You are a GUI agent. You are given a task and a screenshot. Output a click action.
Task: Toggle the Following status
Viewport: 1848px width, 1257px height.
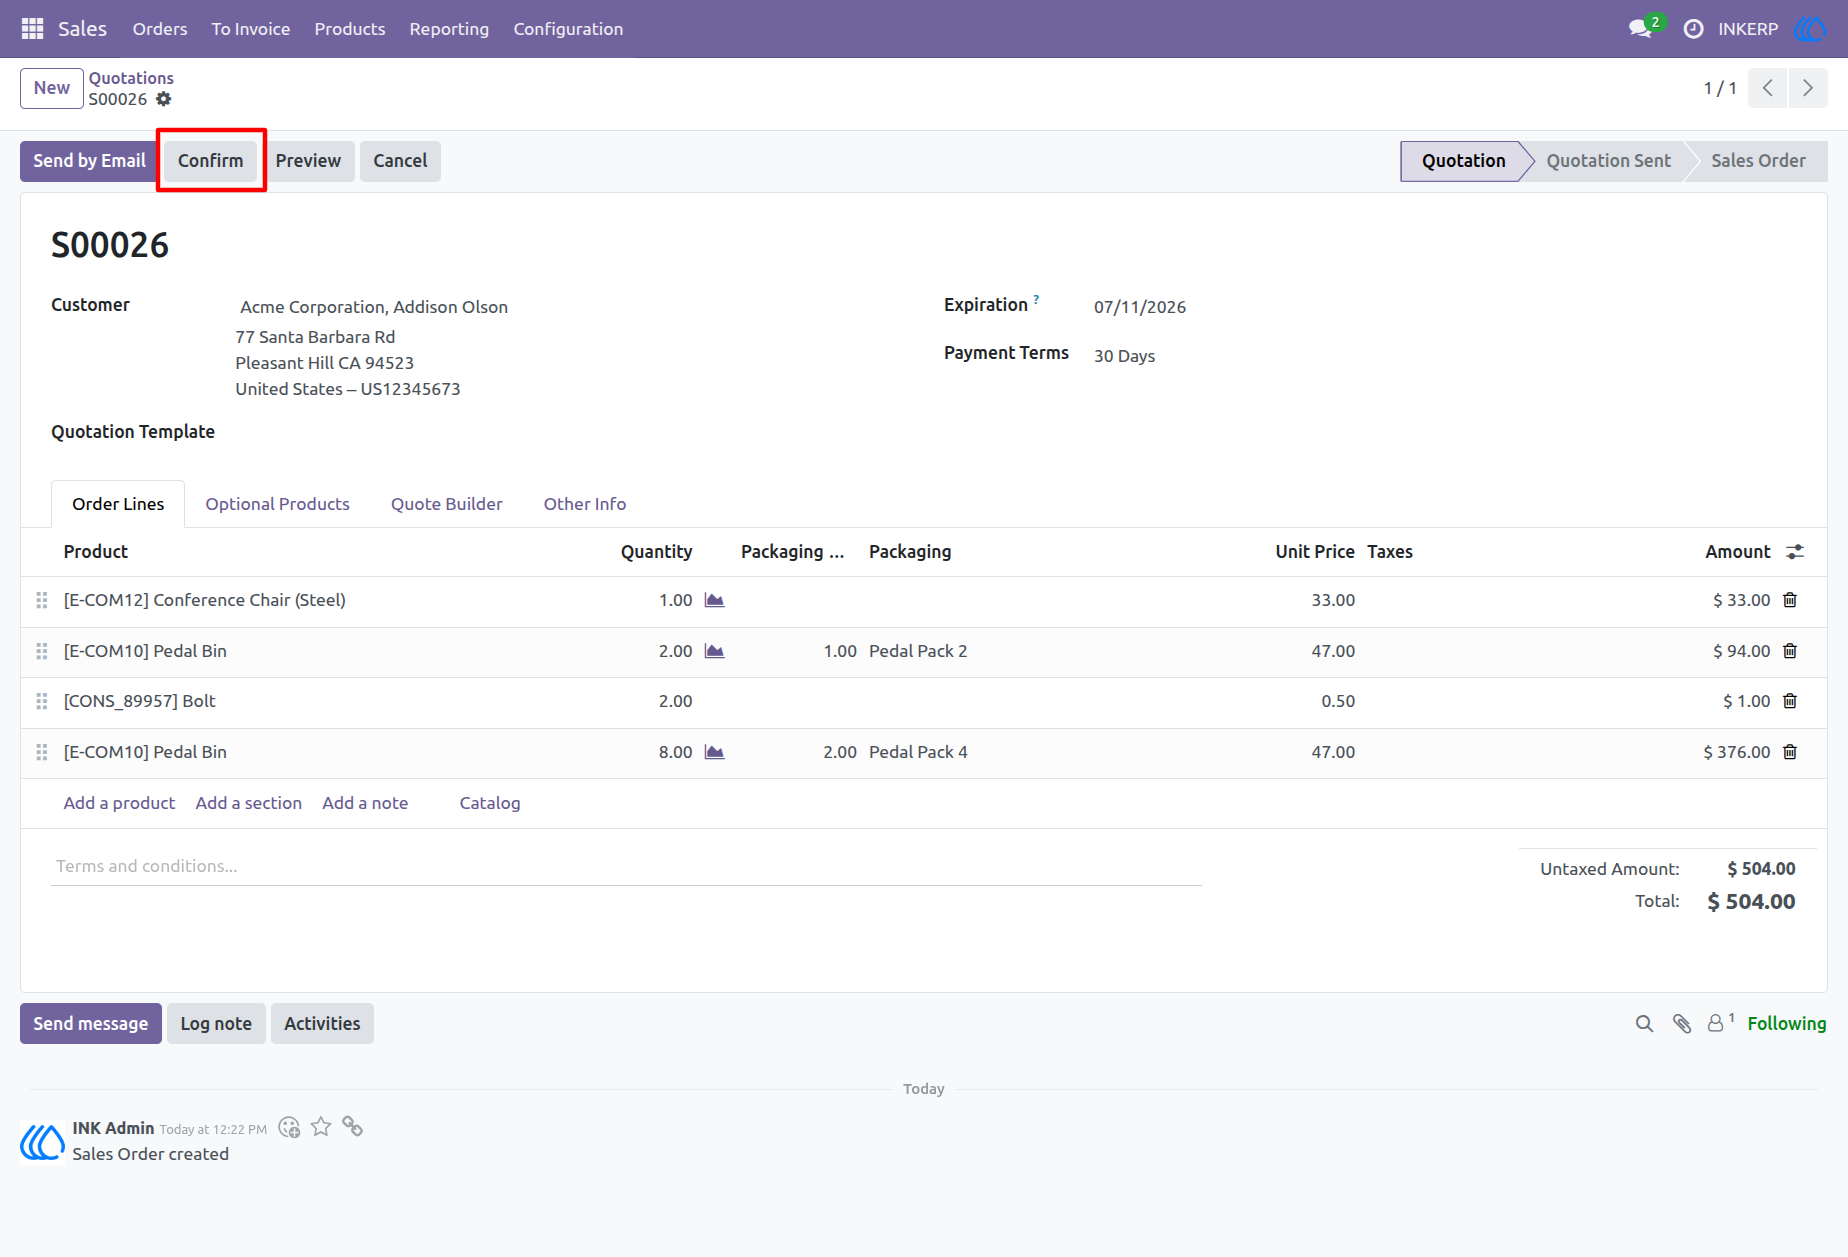click(x=1787, y=1024)
